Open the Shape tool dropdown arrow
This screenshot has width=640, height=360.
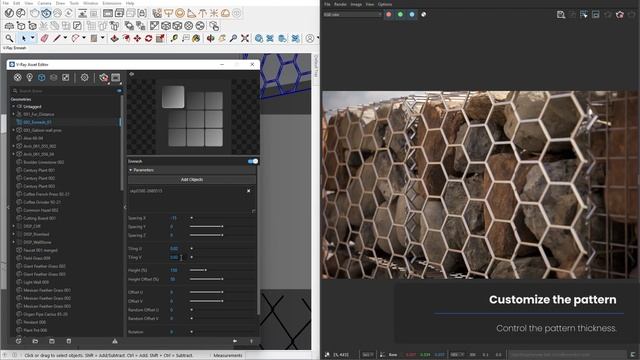102,38
